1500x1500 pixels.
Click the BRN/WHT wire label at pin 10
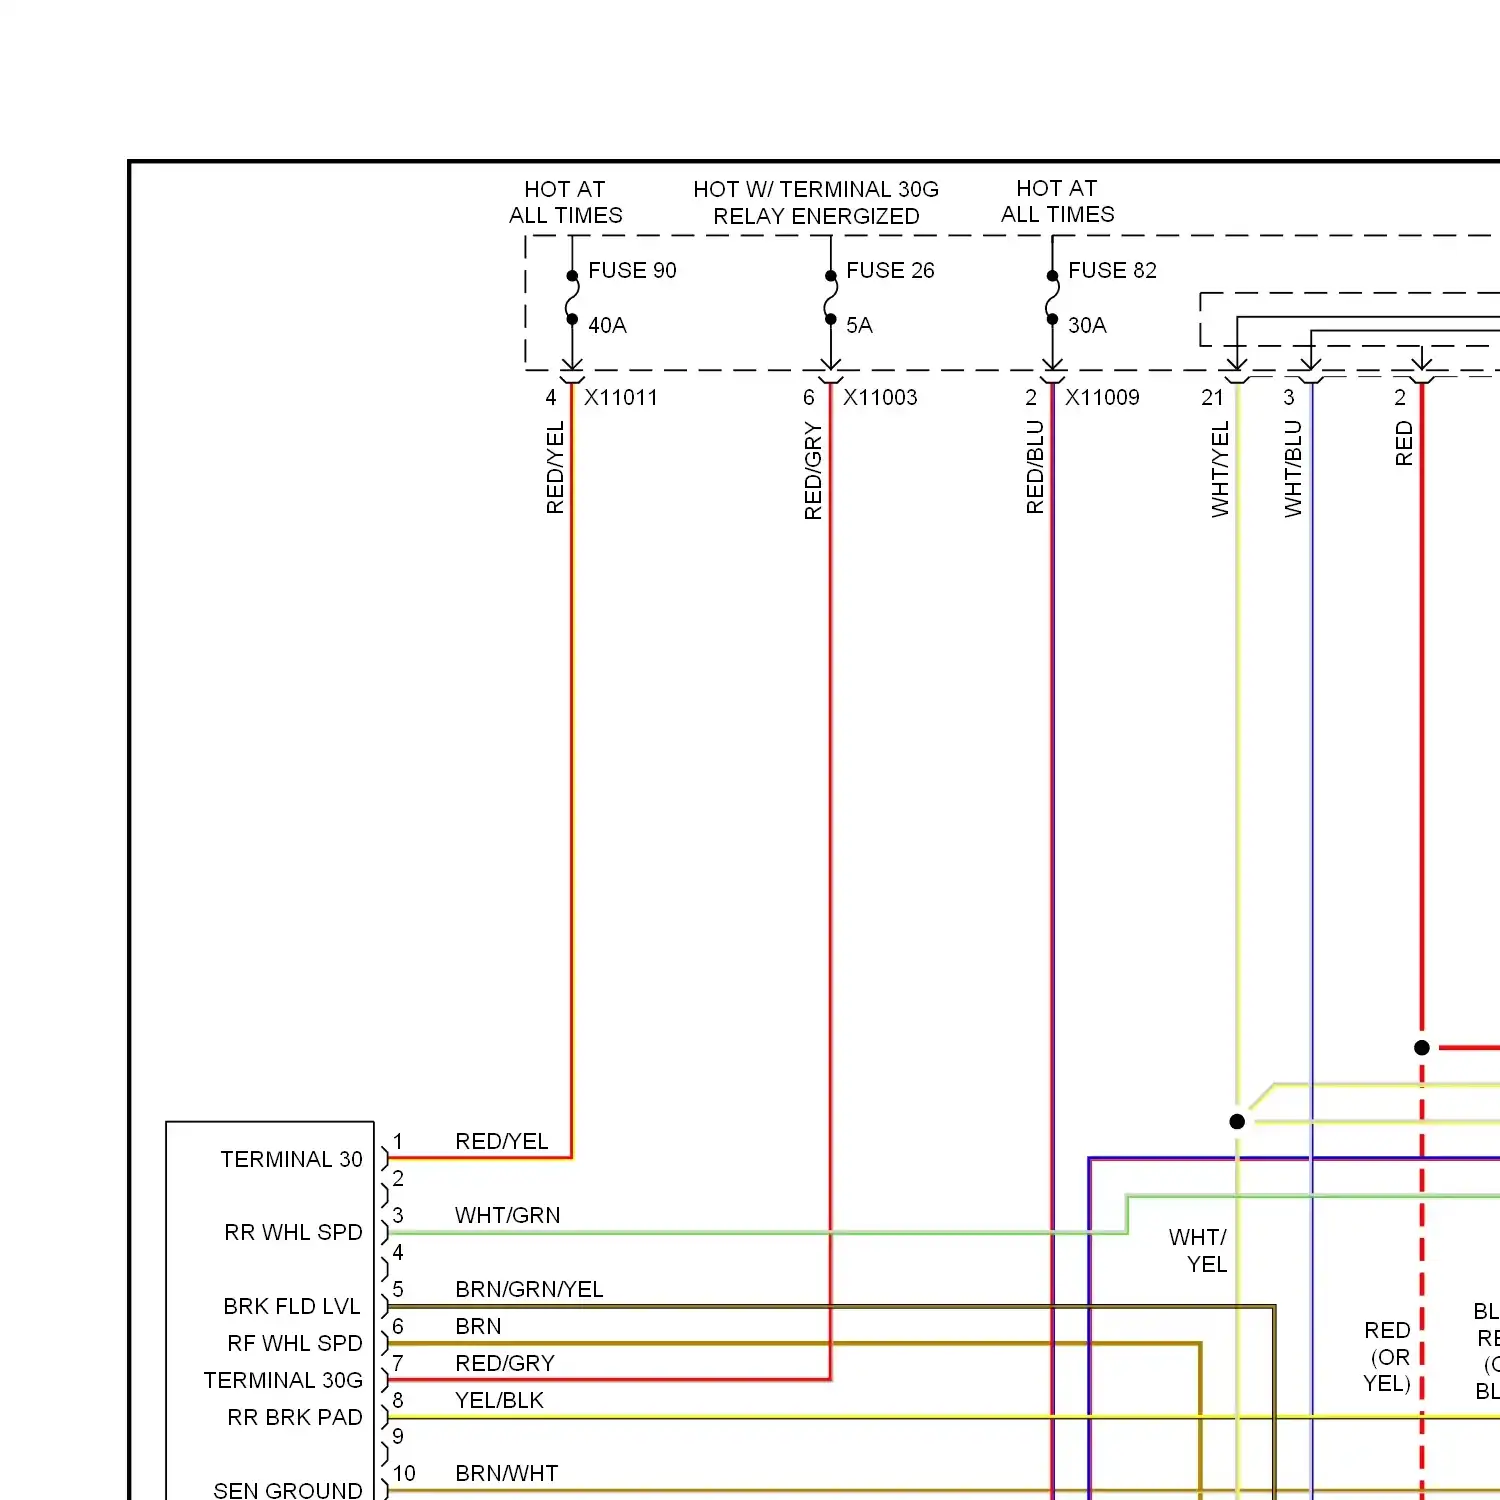pos(507,1474)
